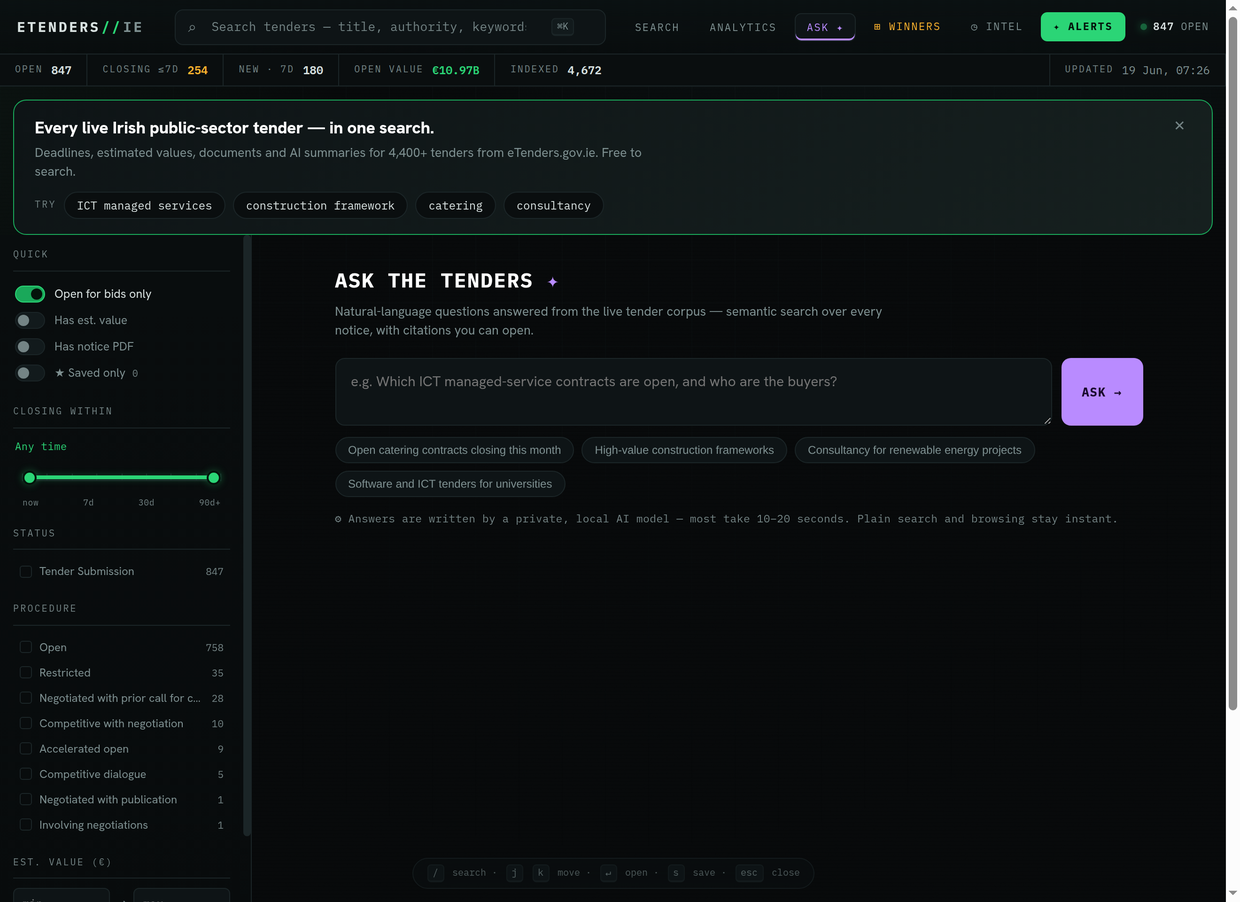
Task: Click the NEW · 7D 180 stat
Action: pos(281,70)
